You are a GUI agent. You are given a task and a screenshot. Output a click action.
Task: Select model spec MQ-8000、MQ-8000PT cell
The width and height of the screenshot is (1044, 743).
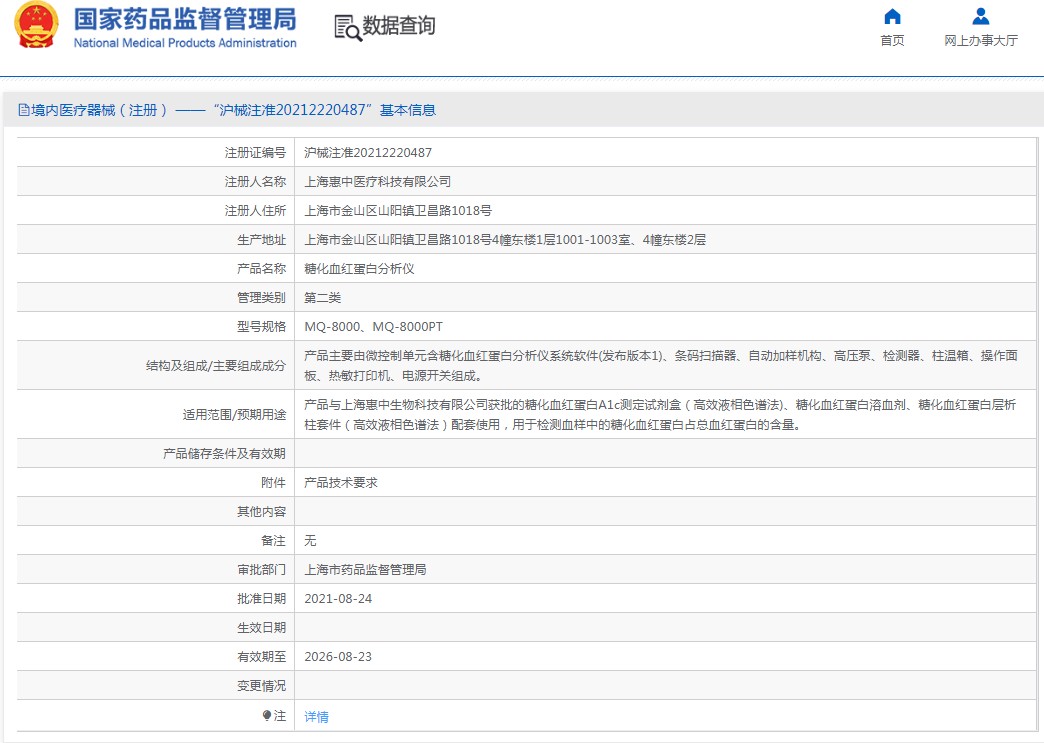[x=373, y=327]
